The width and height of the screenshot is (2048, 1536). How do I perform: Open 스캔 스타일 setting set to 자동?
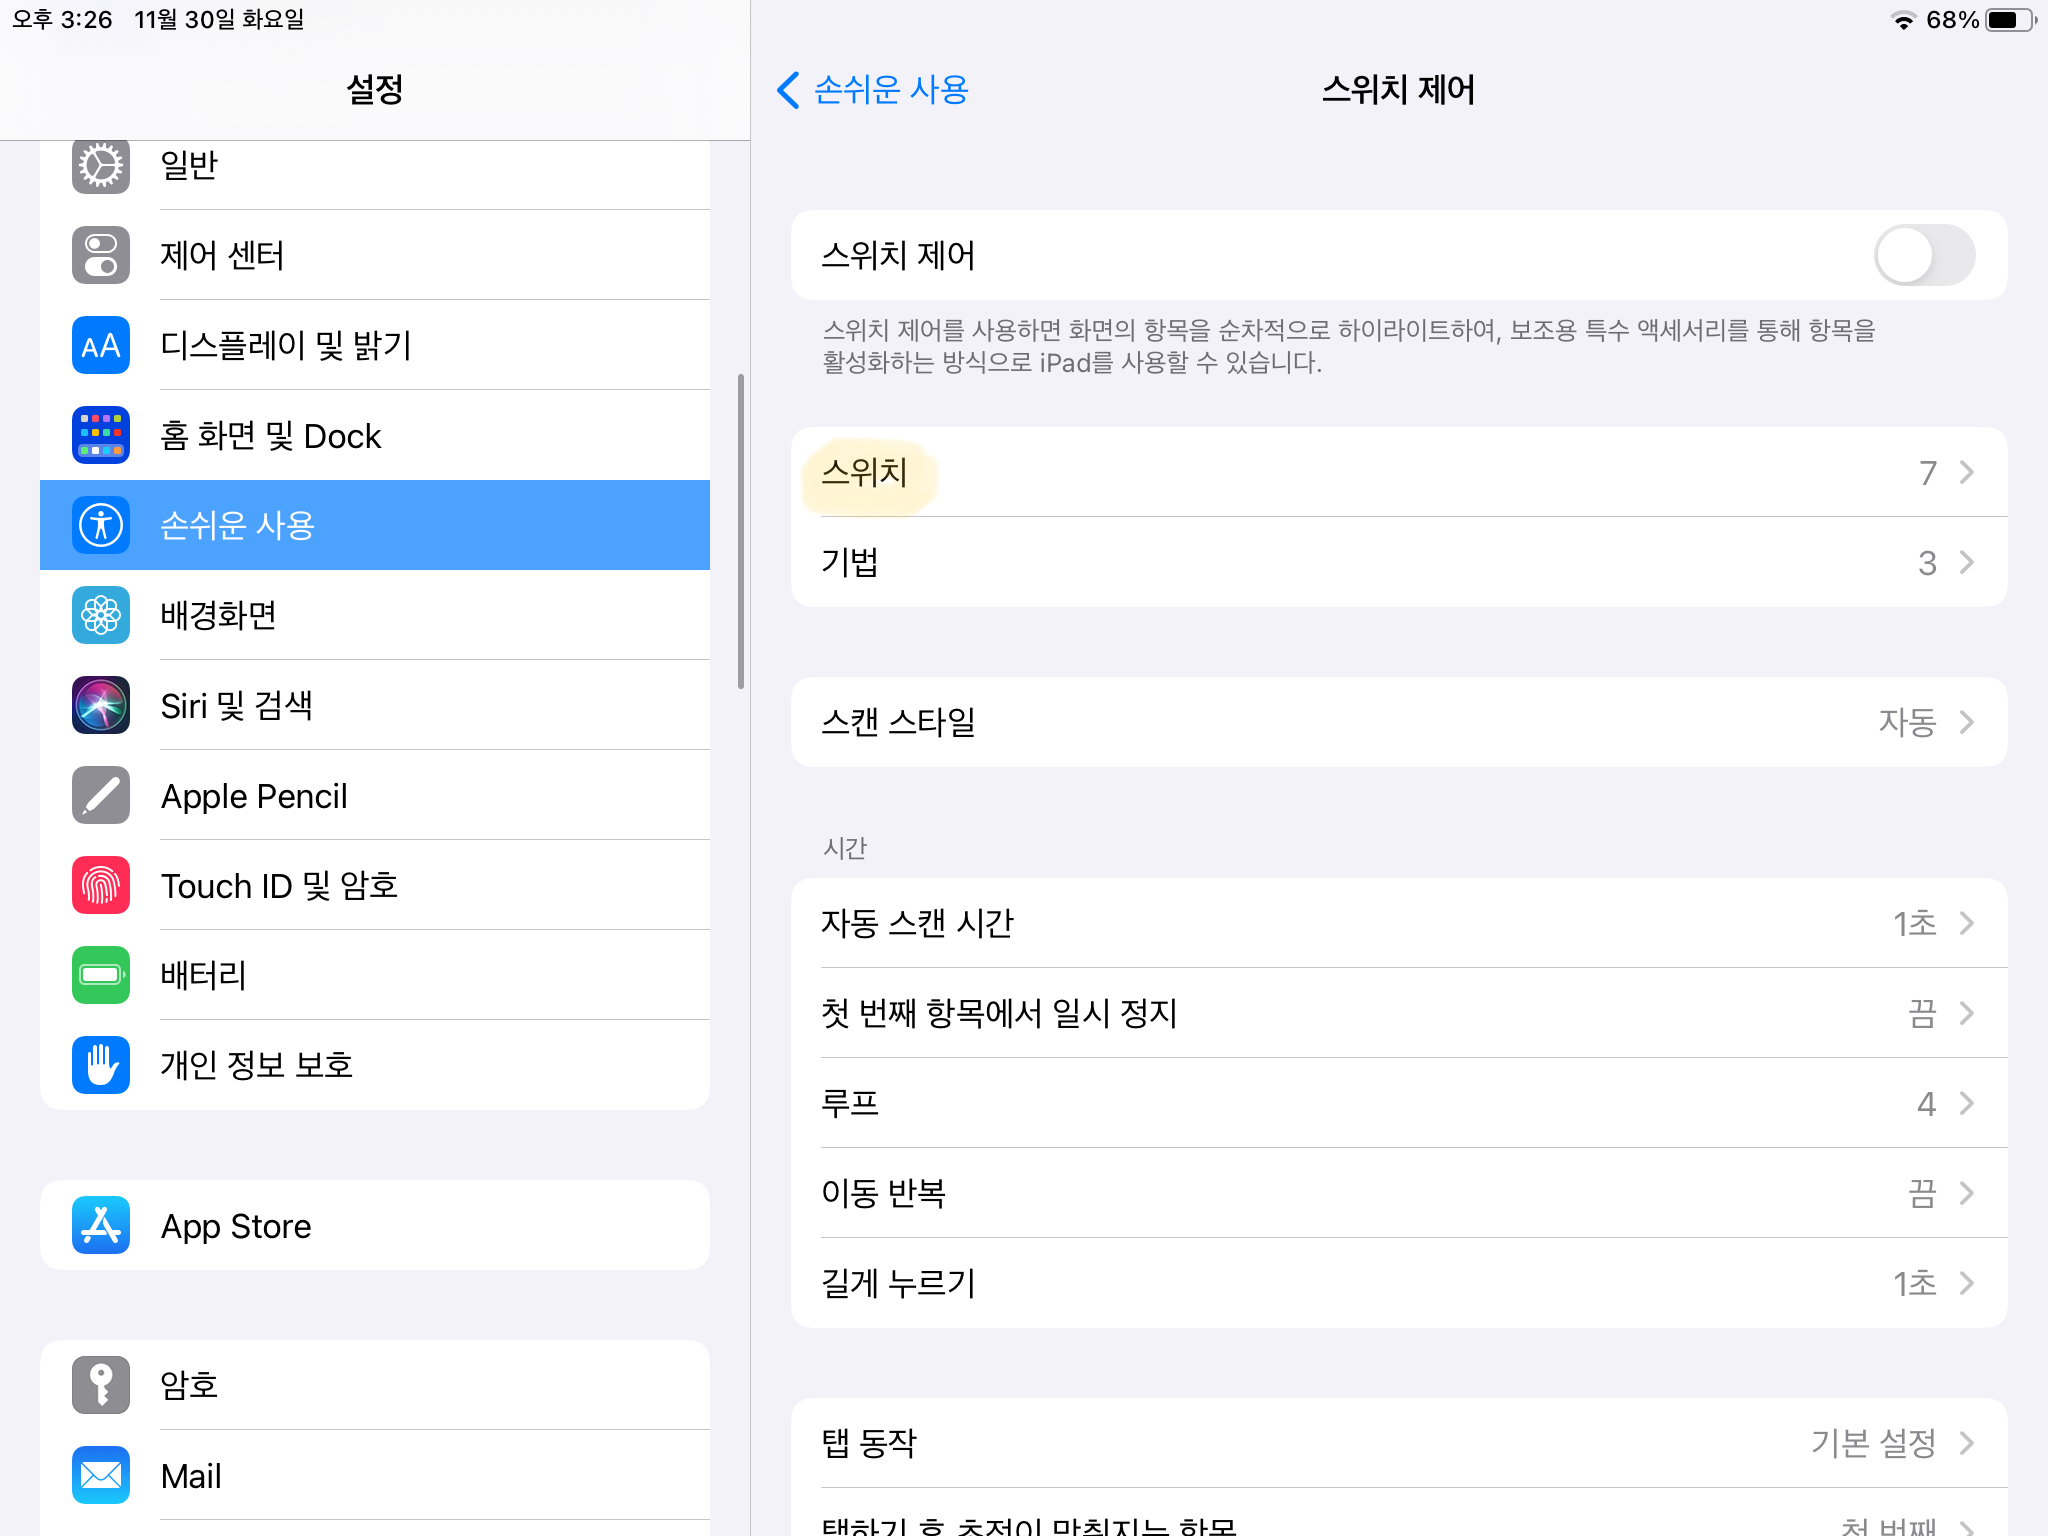[1398, 722]
